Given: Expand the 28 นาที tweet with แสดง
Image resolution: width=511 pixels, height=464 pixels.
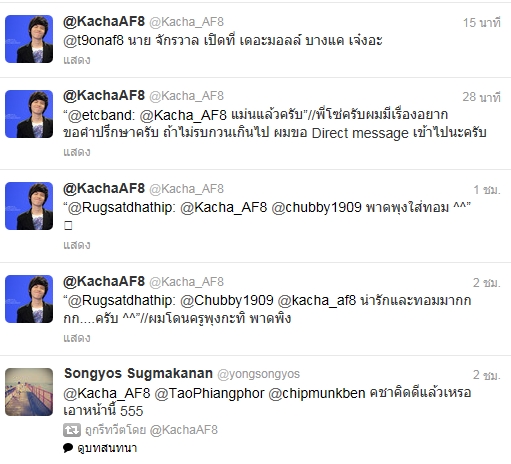Looking at the screenshot, I should tap(77, 152).
